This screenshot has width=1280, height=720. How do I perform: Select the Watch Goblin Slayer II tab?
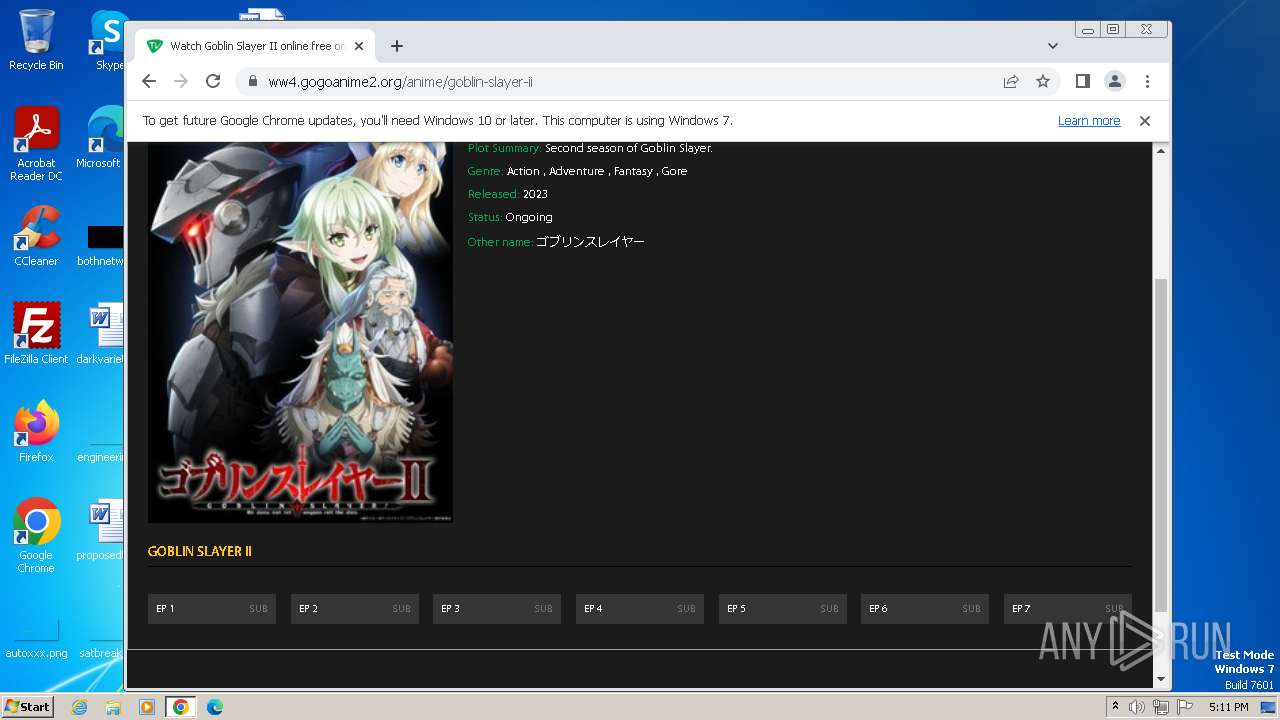pyautogui.click(x=255, y=46)
